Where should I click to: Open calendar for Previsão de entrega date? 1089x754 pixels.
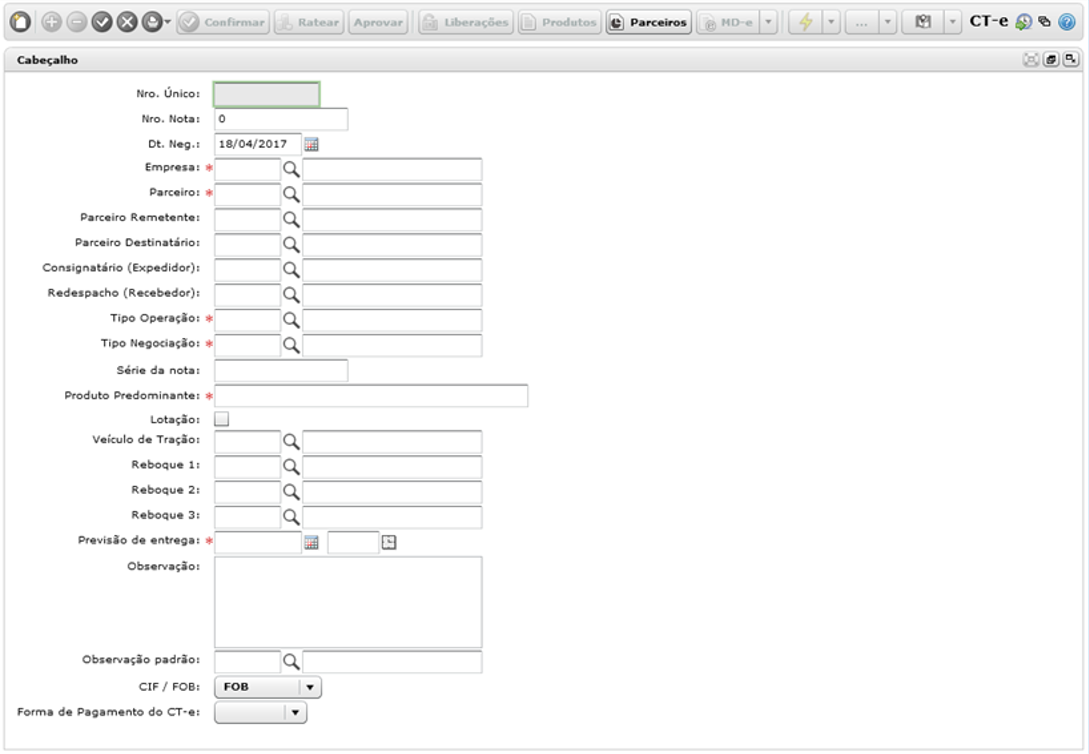pos(311,542)
